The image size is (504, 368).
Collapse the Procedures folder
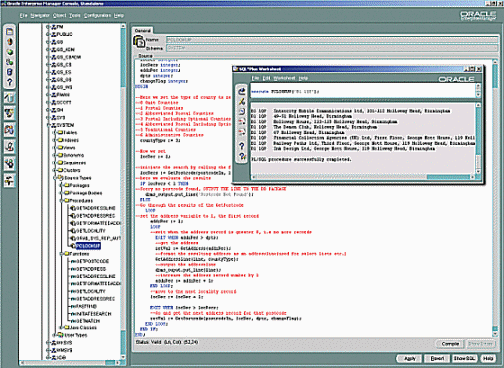click(61, 201)
